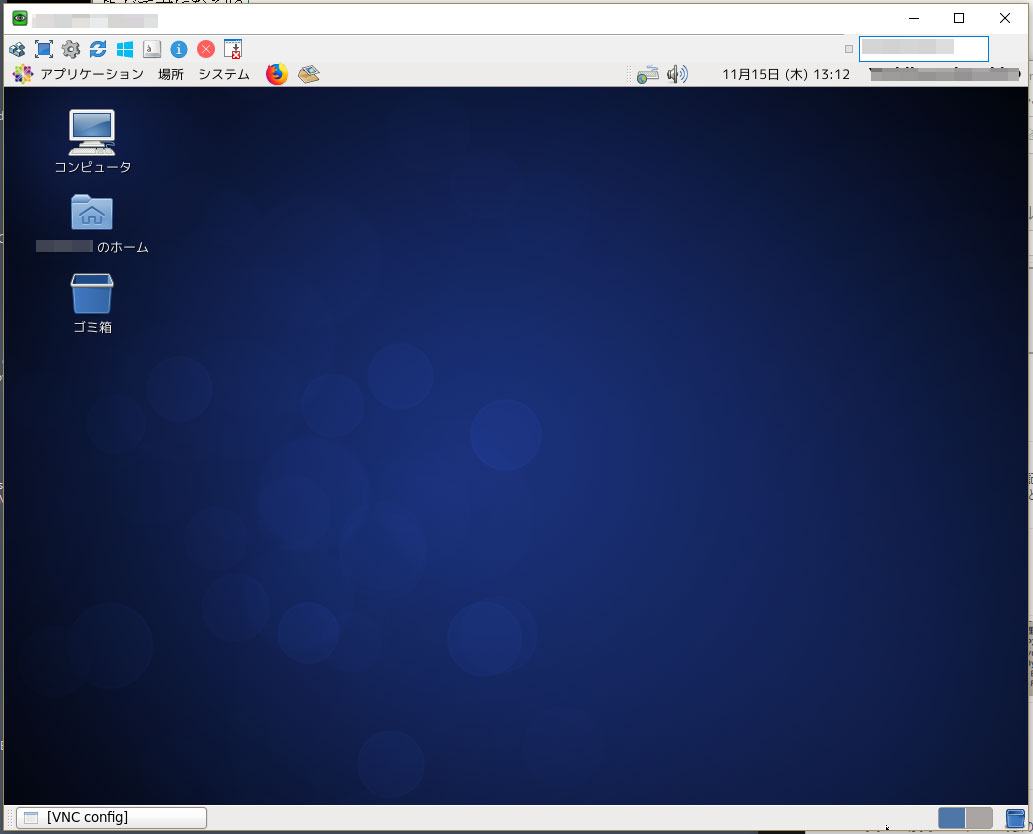This screenshot has height=834, width=1033.
Task: Open the 場所 menu
Action: click(171, 74)
